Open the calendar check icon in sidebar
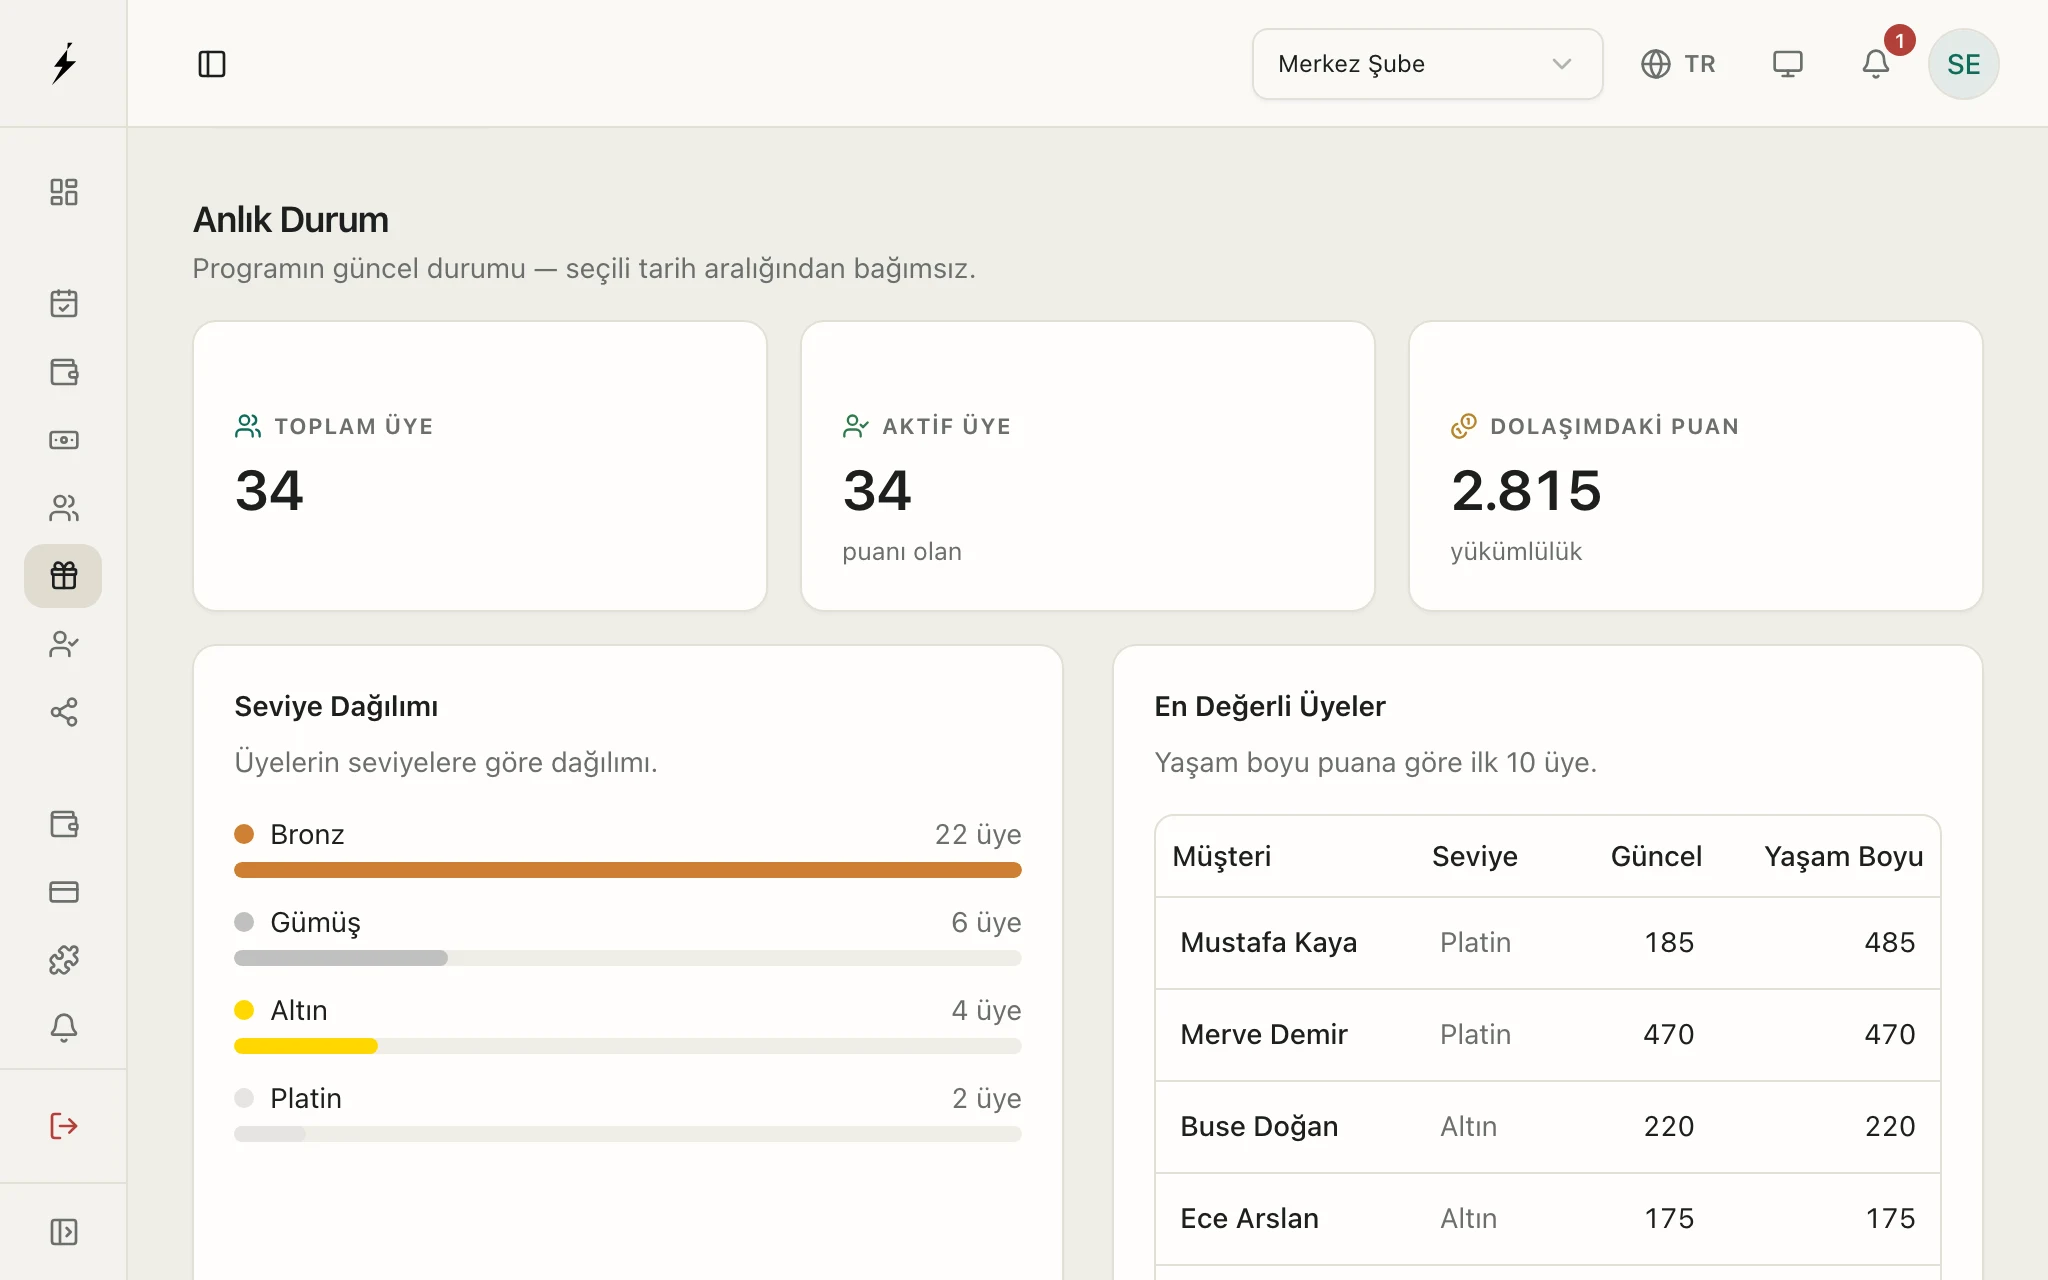Viewport: 2048px width, 1280px height. (64, 303)
